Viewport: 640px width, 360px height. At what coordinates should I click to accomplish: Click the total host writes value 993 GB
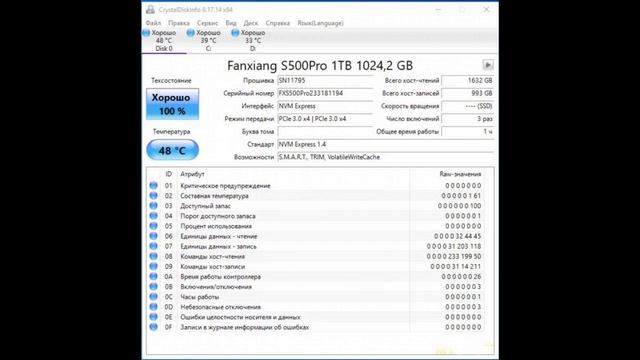[x=468, y=93]
